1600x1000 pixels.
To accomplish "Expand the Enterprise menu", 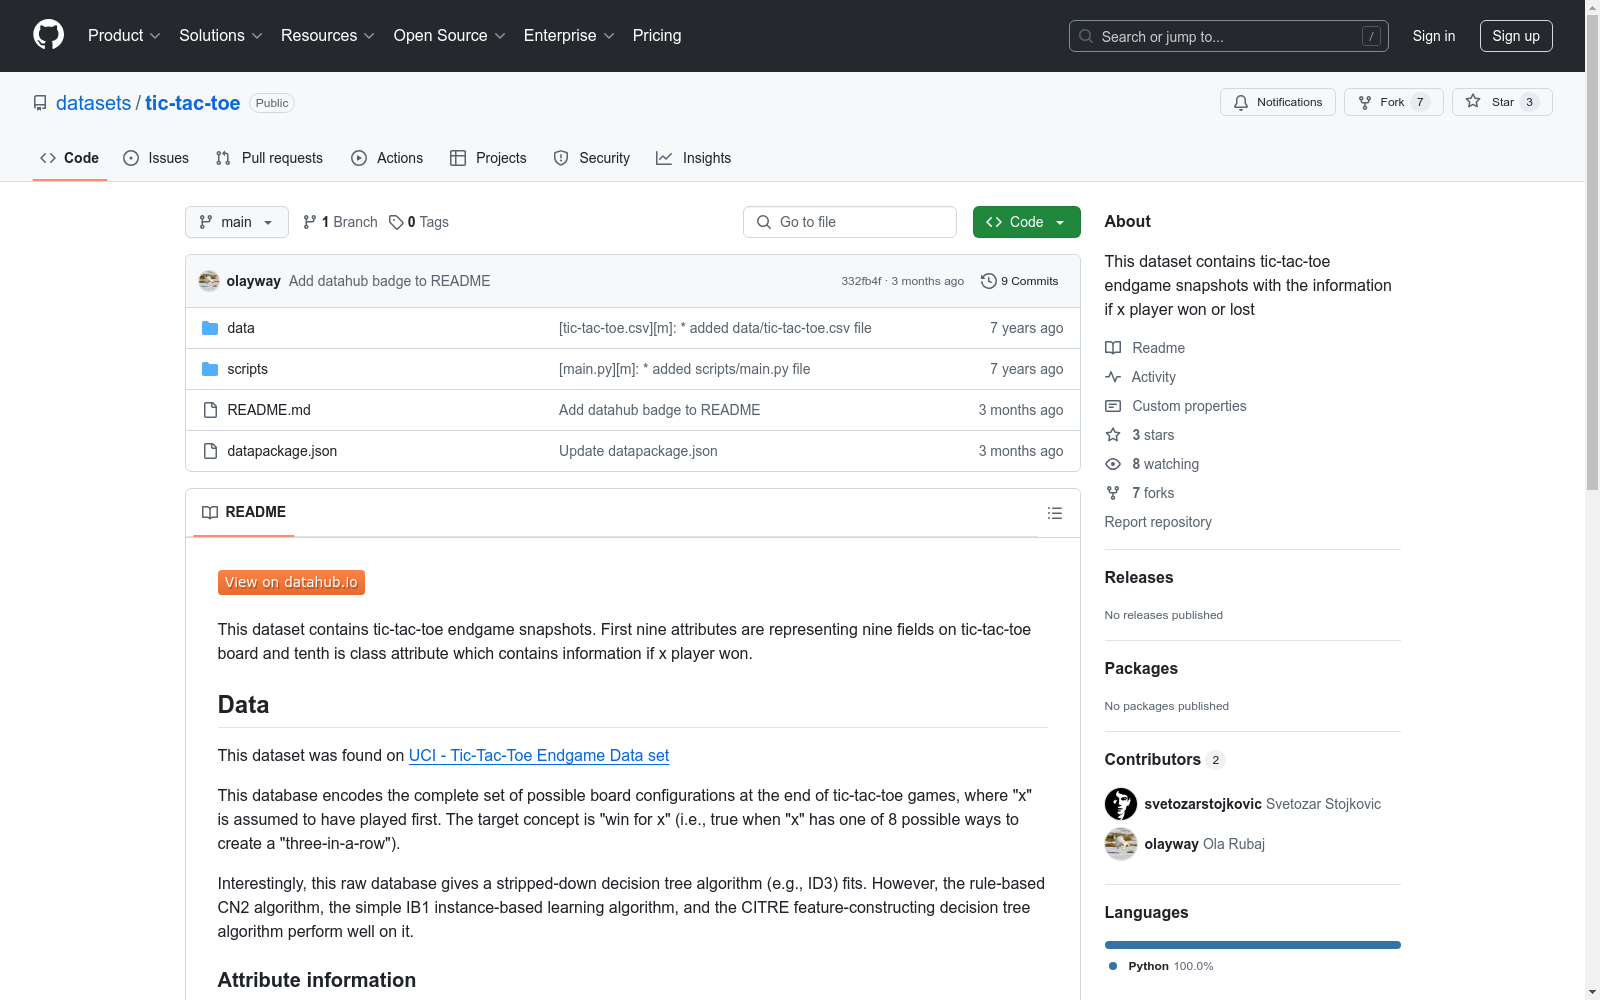I will coord(569,36).
